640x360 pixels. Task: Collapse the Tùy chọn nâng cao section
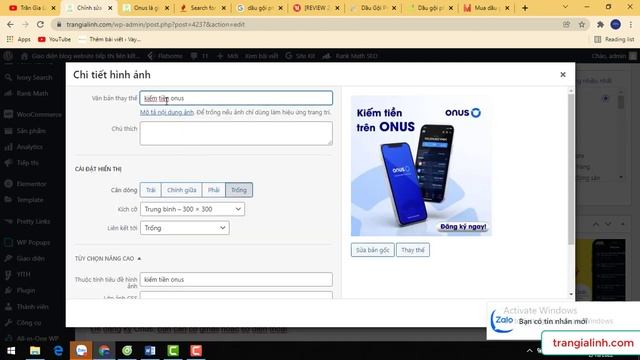[x=108, y=258]
